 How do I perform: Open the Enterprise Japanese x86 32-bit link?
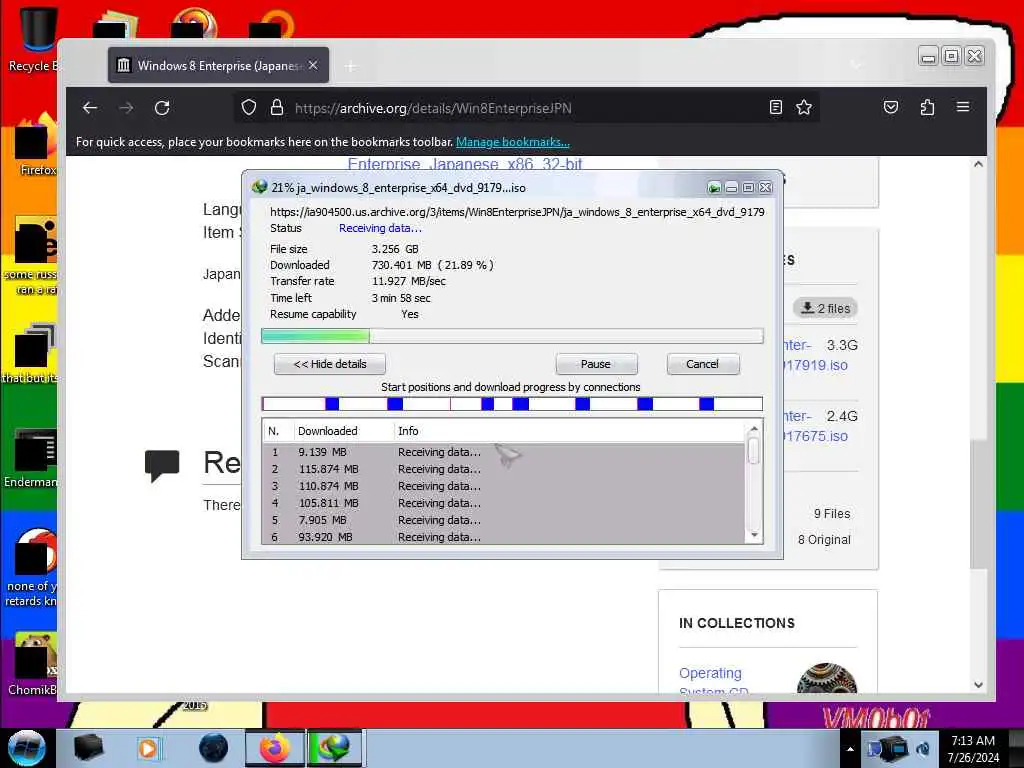tap(465, 164)
